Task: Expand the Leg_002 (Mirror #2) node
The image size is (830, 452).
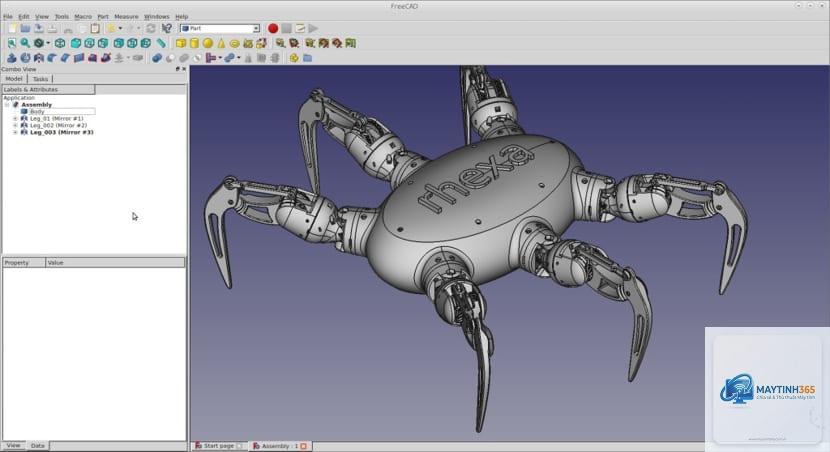Action: coord(15,125)
